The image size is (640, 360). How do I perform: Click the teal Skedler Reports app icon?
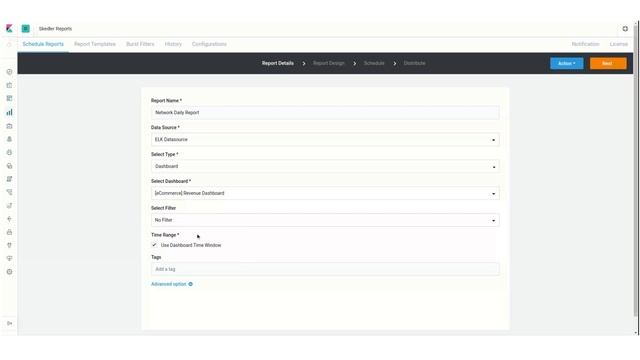coord(26,29)
